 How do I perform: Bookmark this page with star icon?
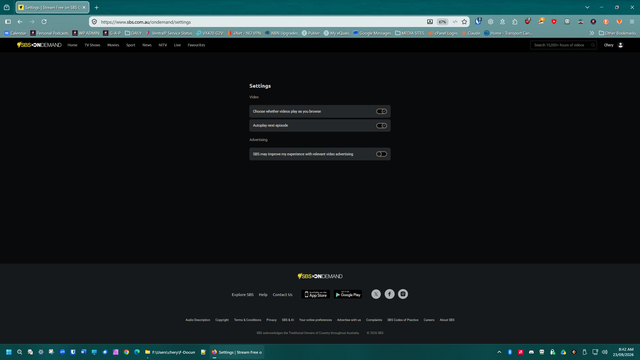click(464, 22)
